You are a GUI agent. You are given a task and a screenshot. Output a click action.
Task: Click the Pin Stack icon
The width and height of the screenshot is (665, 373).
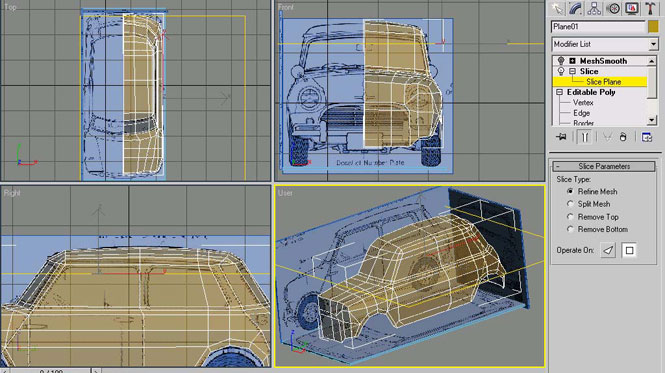(562, 137)
